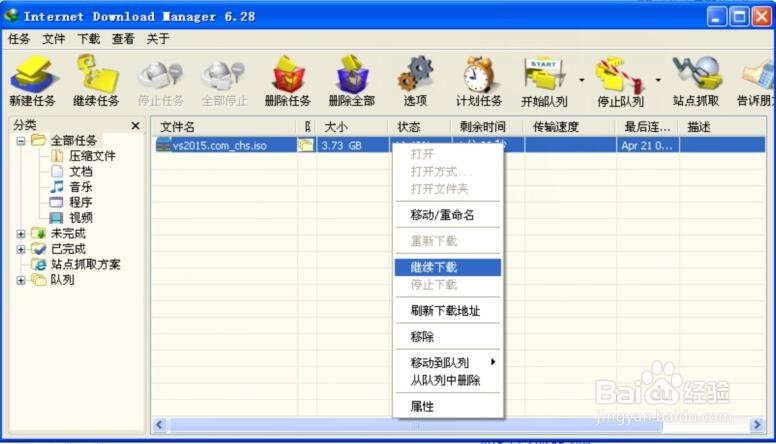
Task: Click horizontal scrollbar left arrow
Action: (x=159, y=425)
